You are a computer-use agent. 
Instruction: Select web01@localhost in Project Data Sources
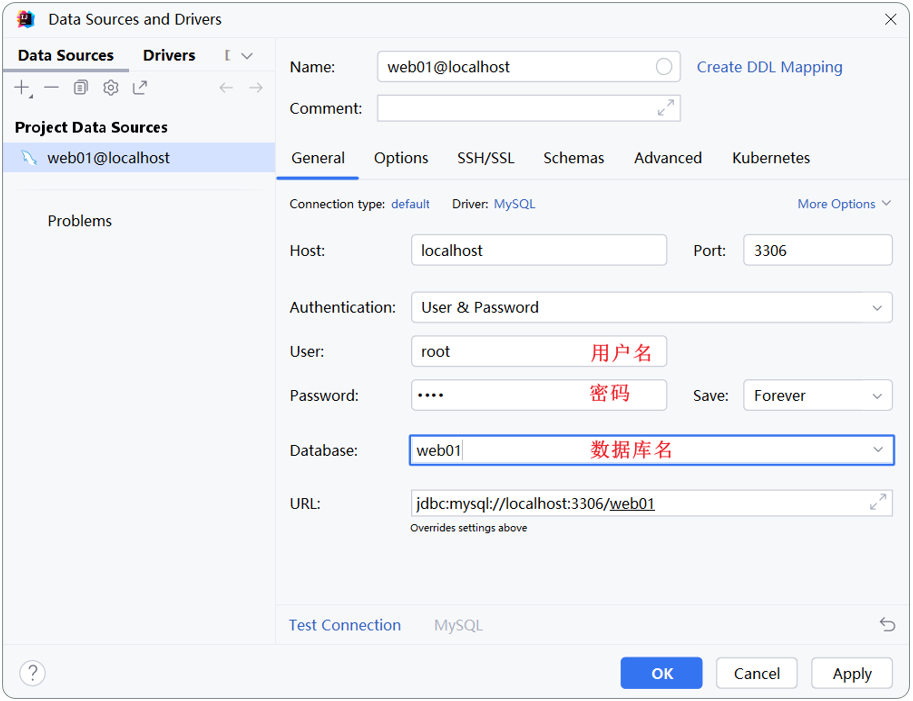[139, 158]
